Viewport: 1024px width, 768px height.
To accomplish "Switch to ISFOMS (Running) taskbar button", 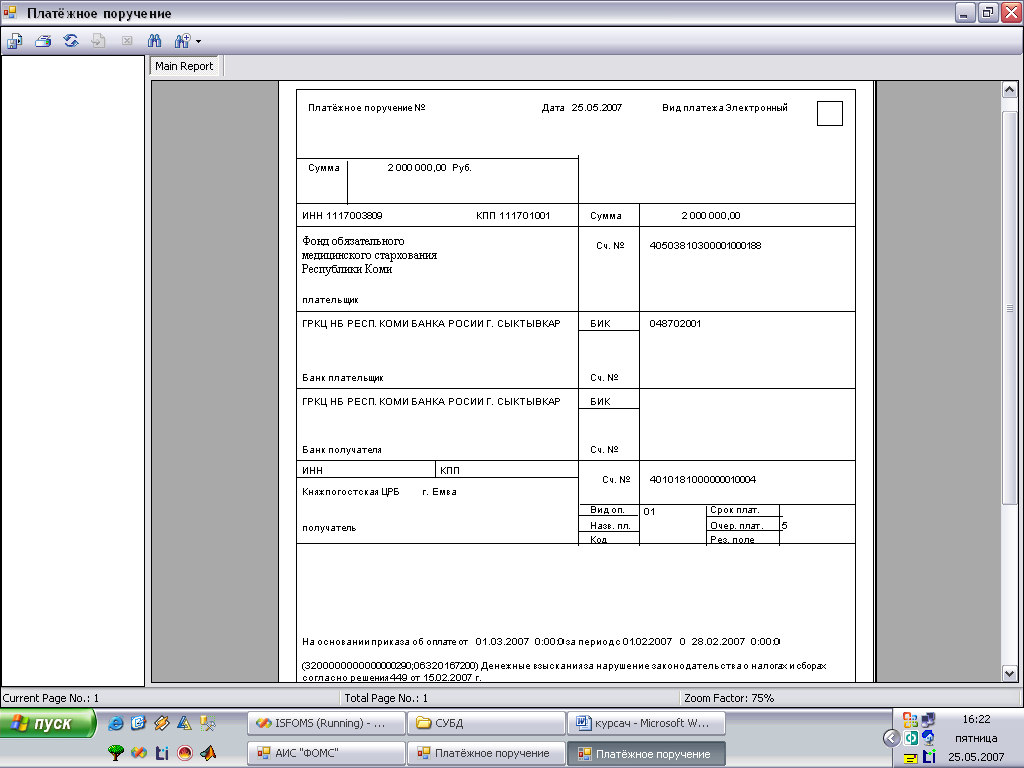I will [x=327, y=723].
